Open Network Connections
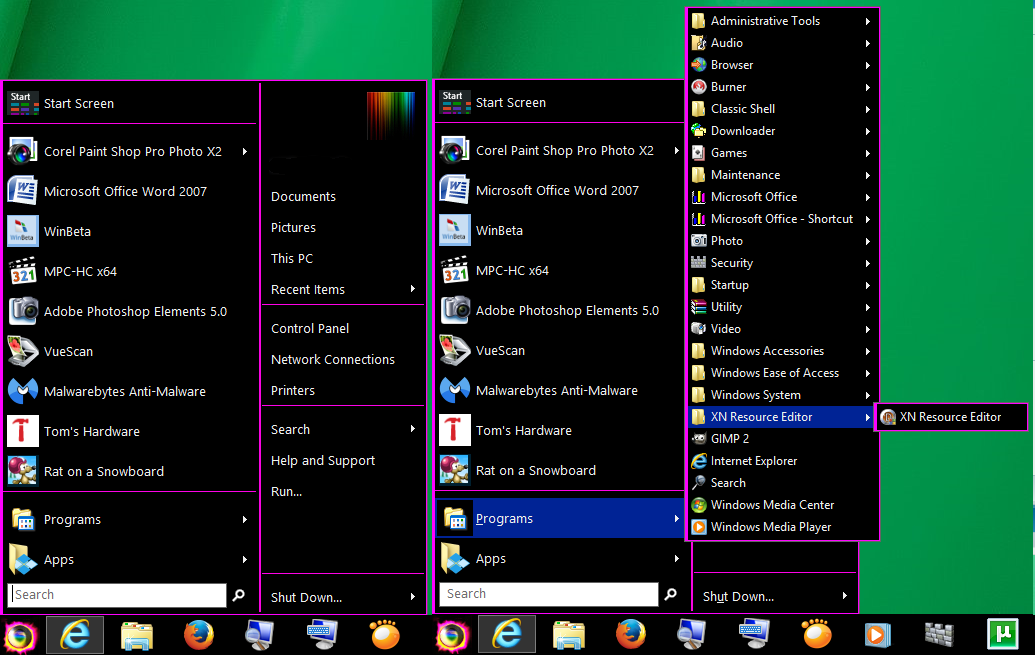The width and height of the screenshot is (1035, 655). (333, 359)
